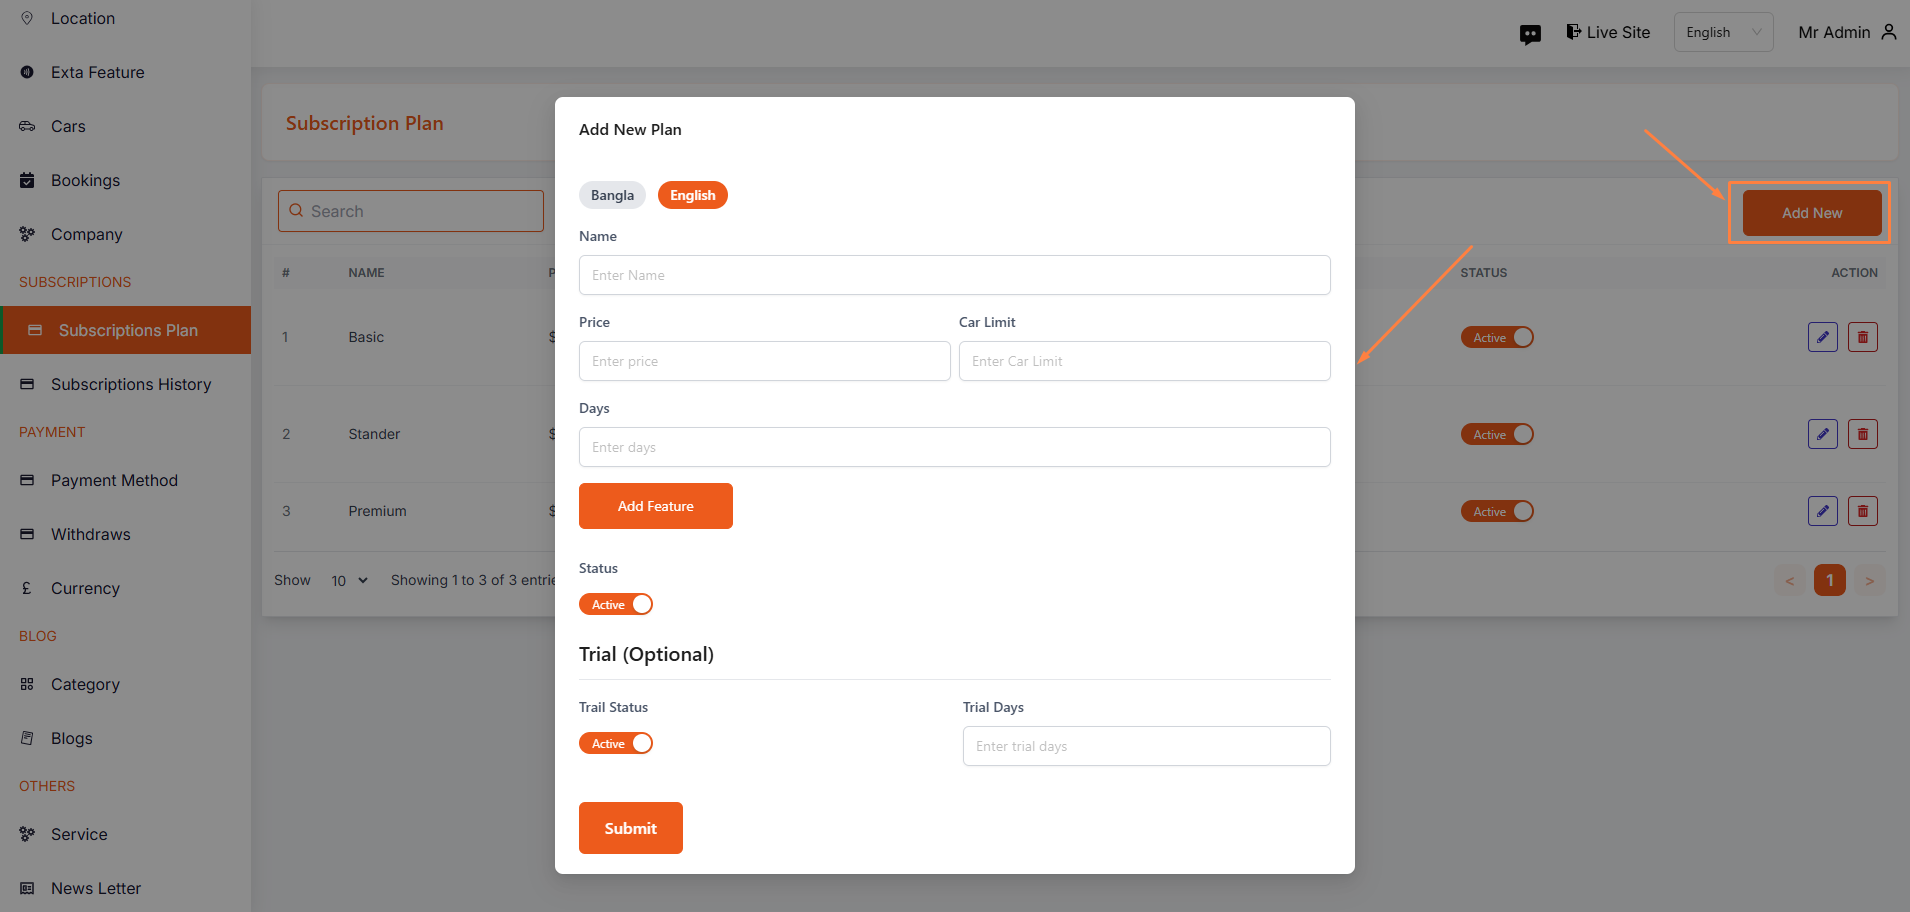The width and height of the screenshot is (1910, 912).
Task: Open Subscriptions History from the sidebar
Action: coord(130,384)
